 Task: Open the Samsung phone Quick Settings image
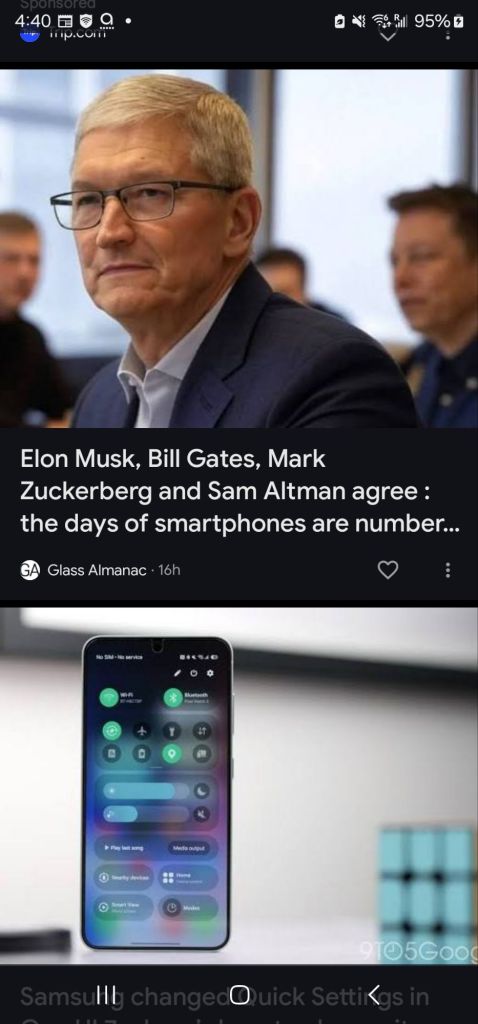click(x=239, y=786)
